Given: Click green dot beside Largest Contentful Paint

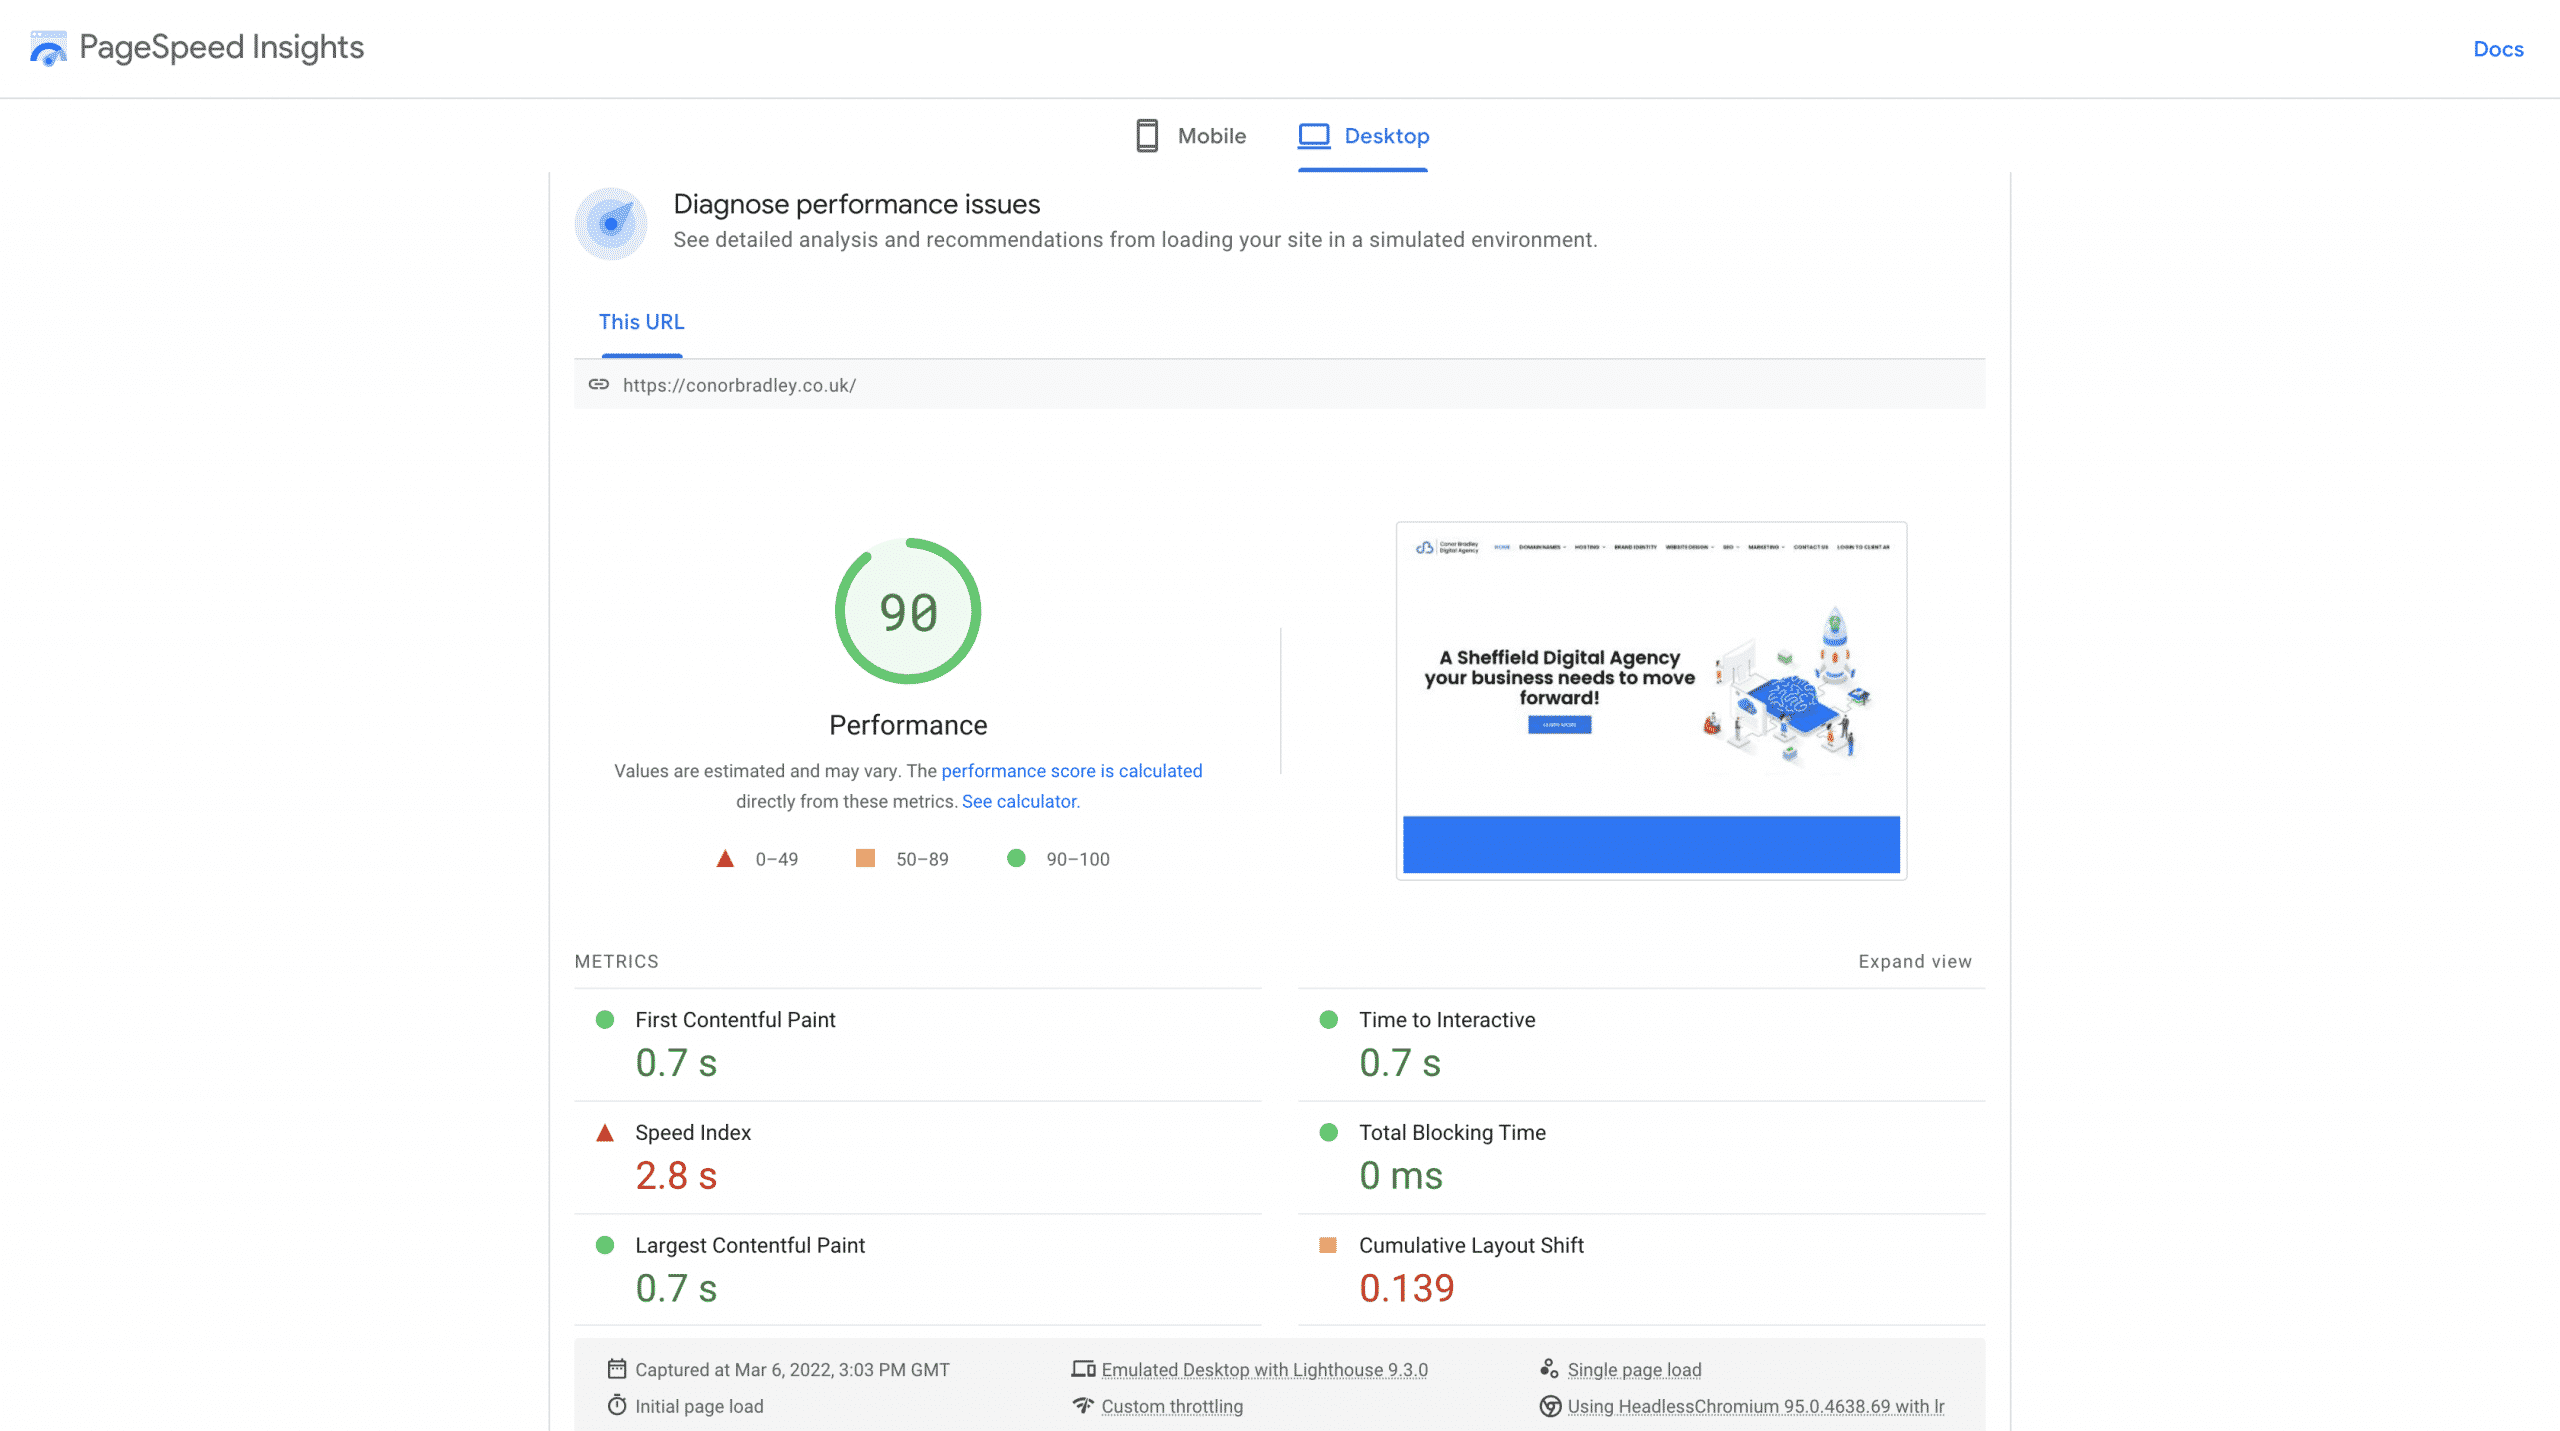Looking at the screenshot, I should (x=604, y=1245).
